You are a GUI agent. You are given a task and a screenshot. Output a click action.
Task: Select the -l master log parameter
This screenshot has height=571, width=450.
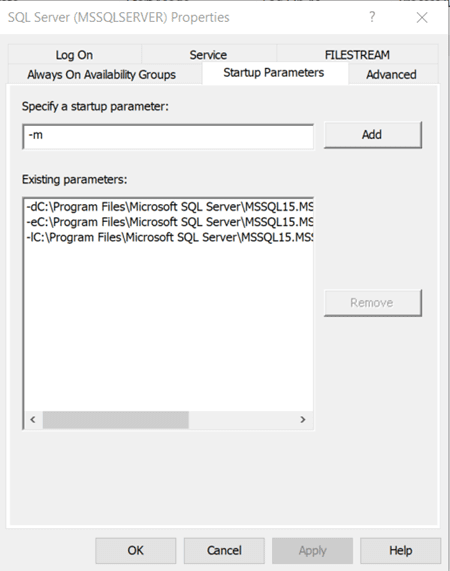tap(169, 237)
